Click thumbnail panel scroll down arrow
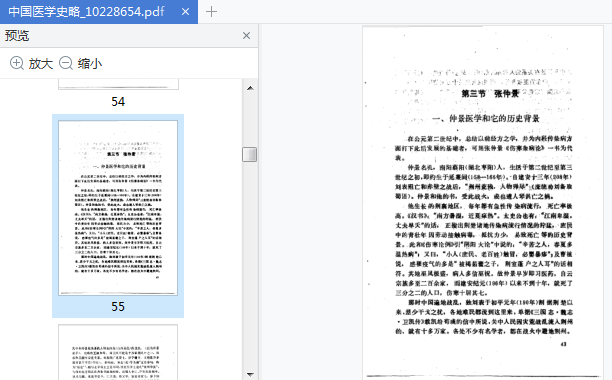612x380 pixels. pos(250,375)
